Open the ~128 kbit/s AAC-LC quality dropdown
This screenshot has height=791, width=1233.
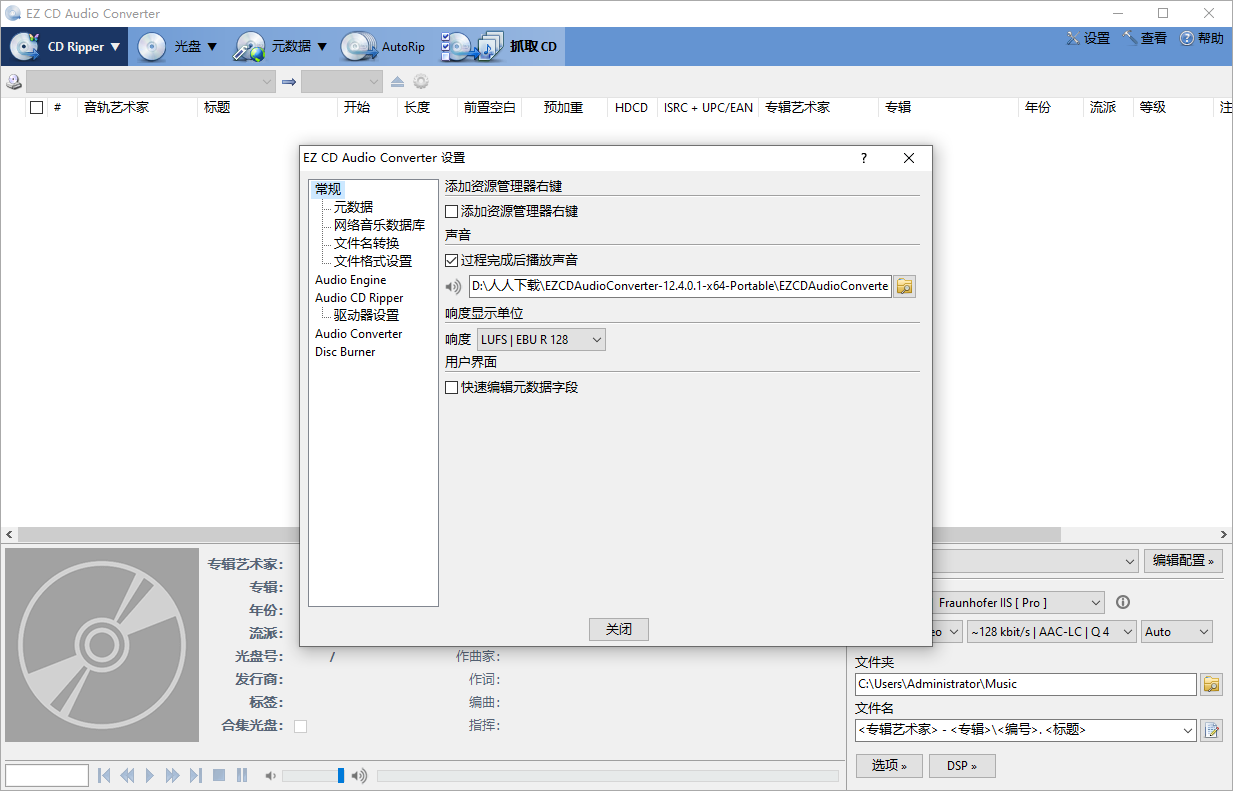coord(1051,631)
